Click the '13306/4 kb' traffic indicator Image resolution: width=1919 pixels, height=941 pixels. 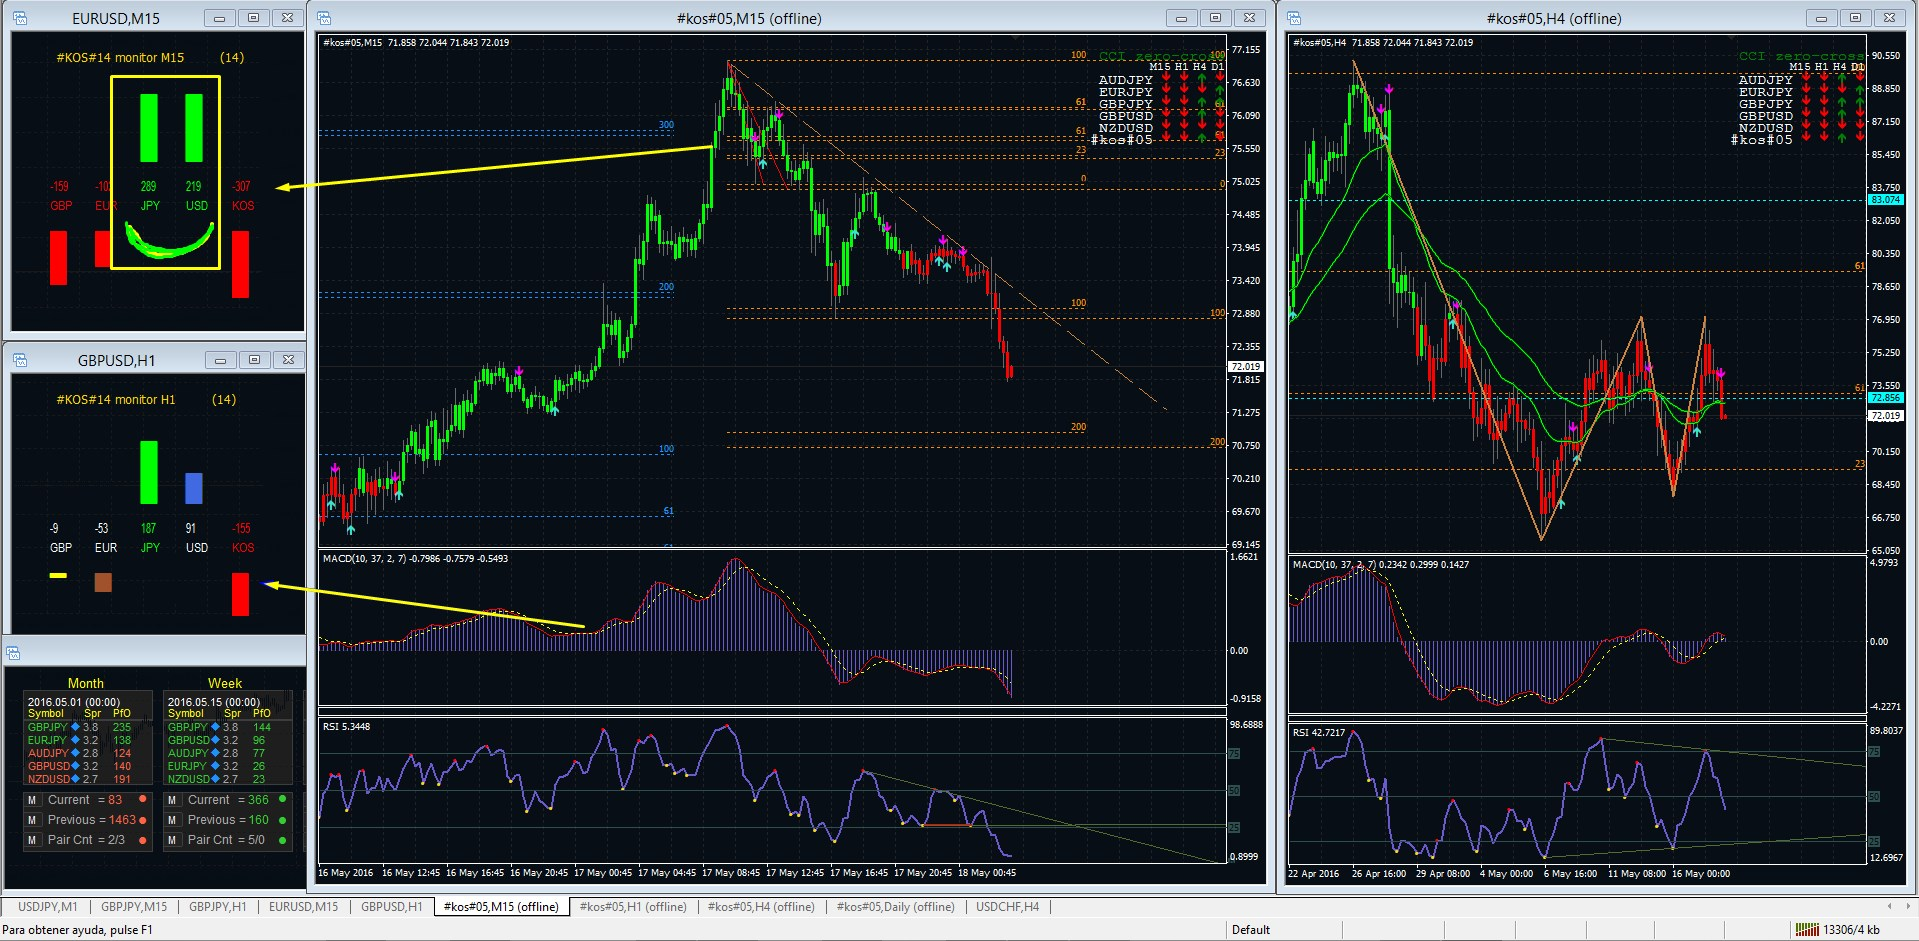click(1851, 930)
